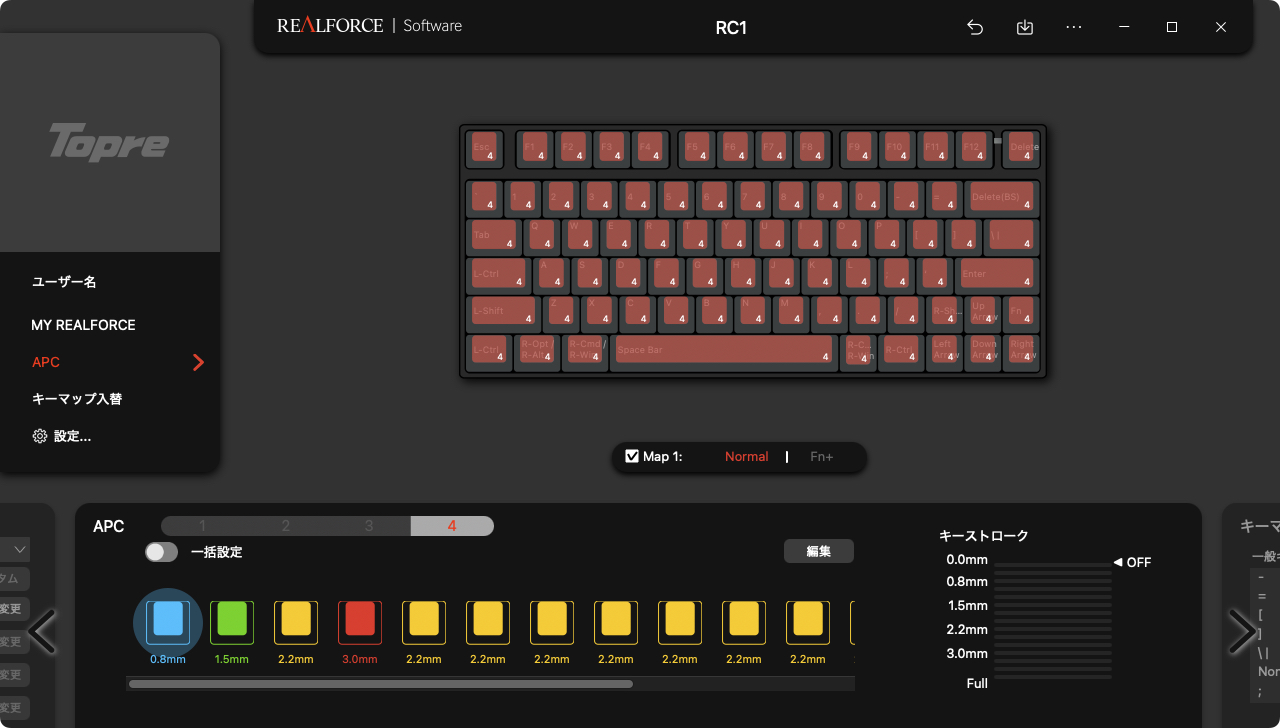Viewport: 1280px width, 728px height.
Task: Click the write-to-keyboard download icon
Action: point(1024,27)
